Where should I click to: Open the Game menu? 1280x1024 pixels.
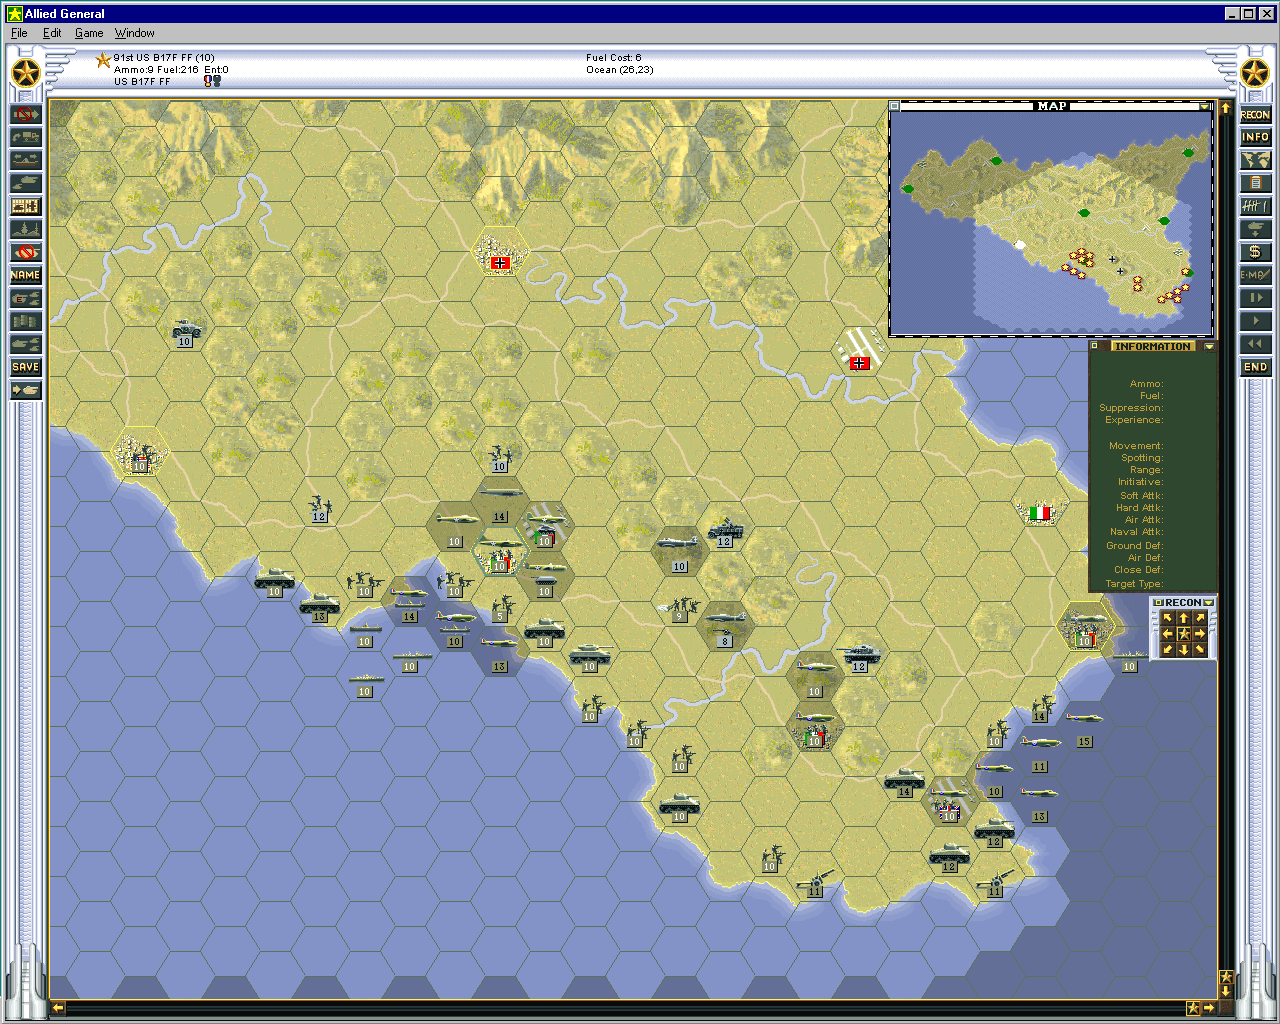[x=89, y=33]
